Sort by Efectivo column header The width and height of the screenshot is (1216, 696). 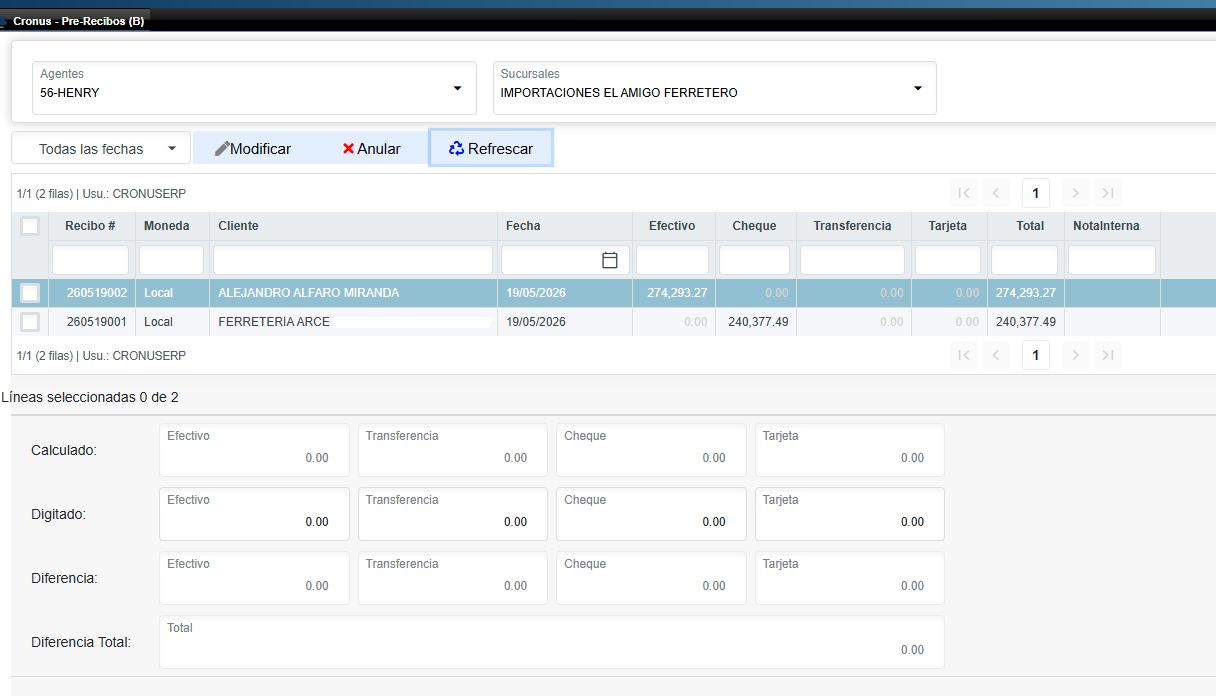coord(673,226)
